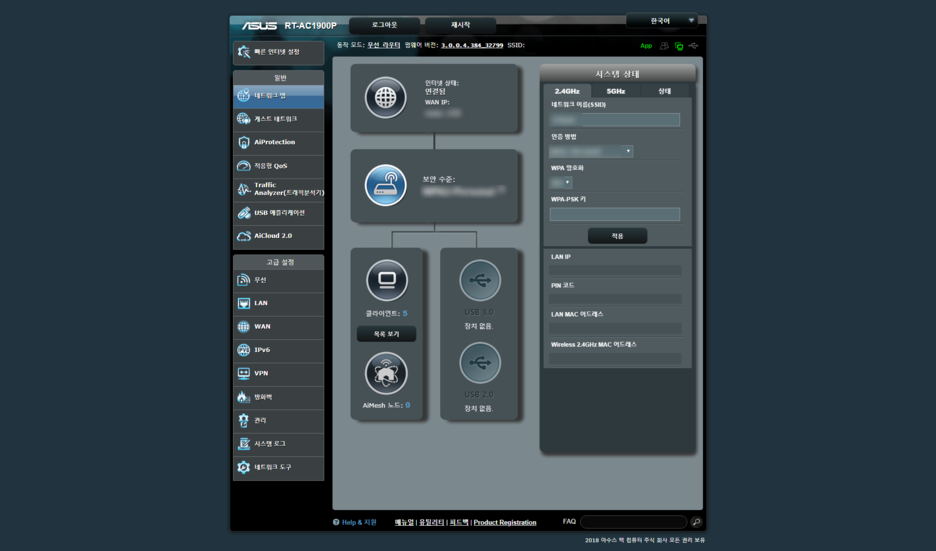The image size is (936, 551).
Task: Open the 인증 방법 dropdown
Action: coord(590,152)
